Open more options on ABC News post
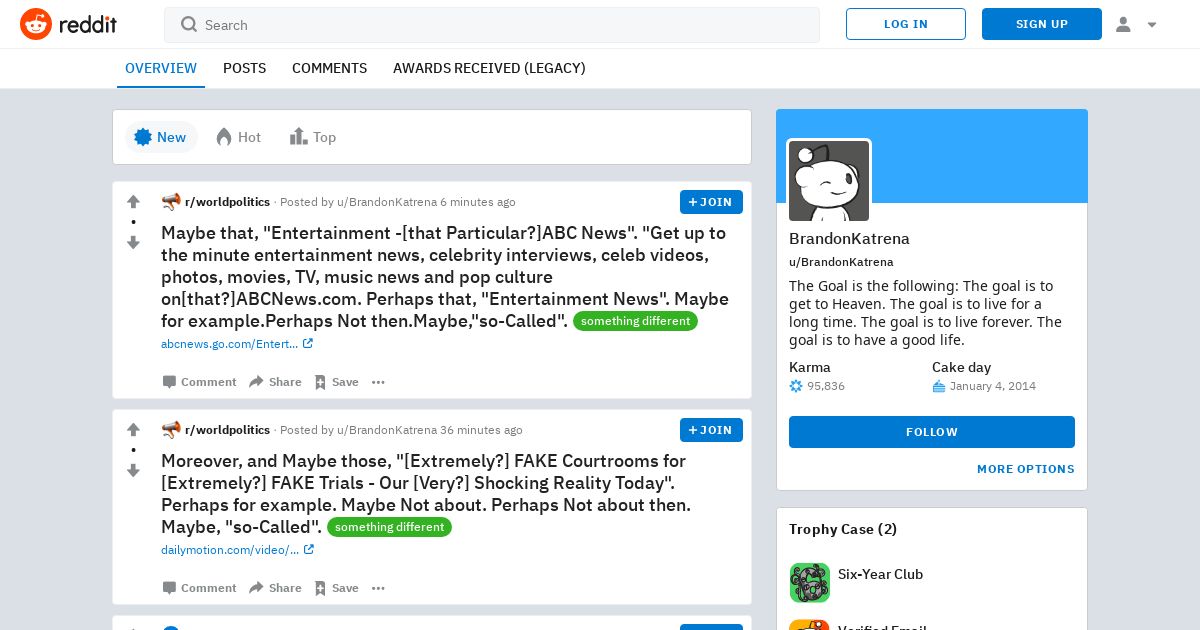Screen dimensions: 1200x630 click(378, 382)
